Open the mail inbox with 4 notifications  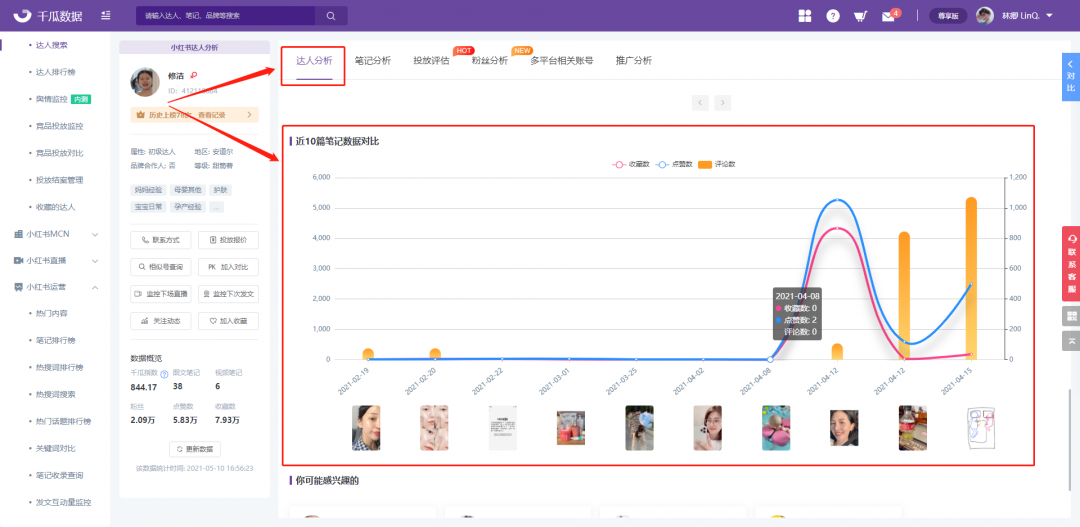[888, 16]
